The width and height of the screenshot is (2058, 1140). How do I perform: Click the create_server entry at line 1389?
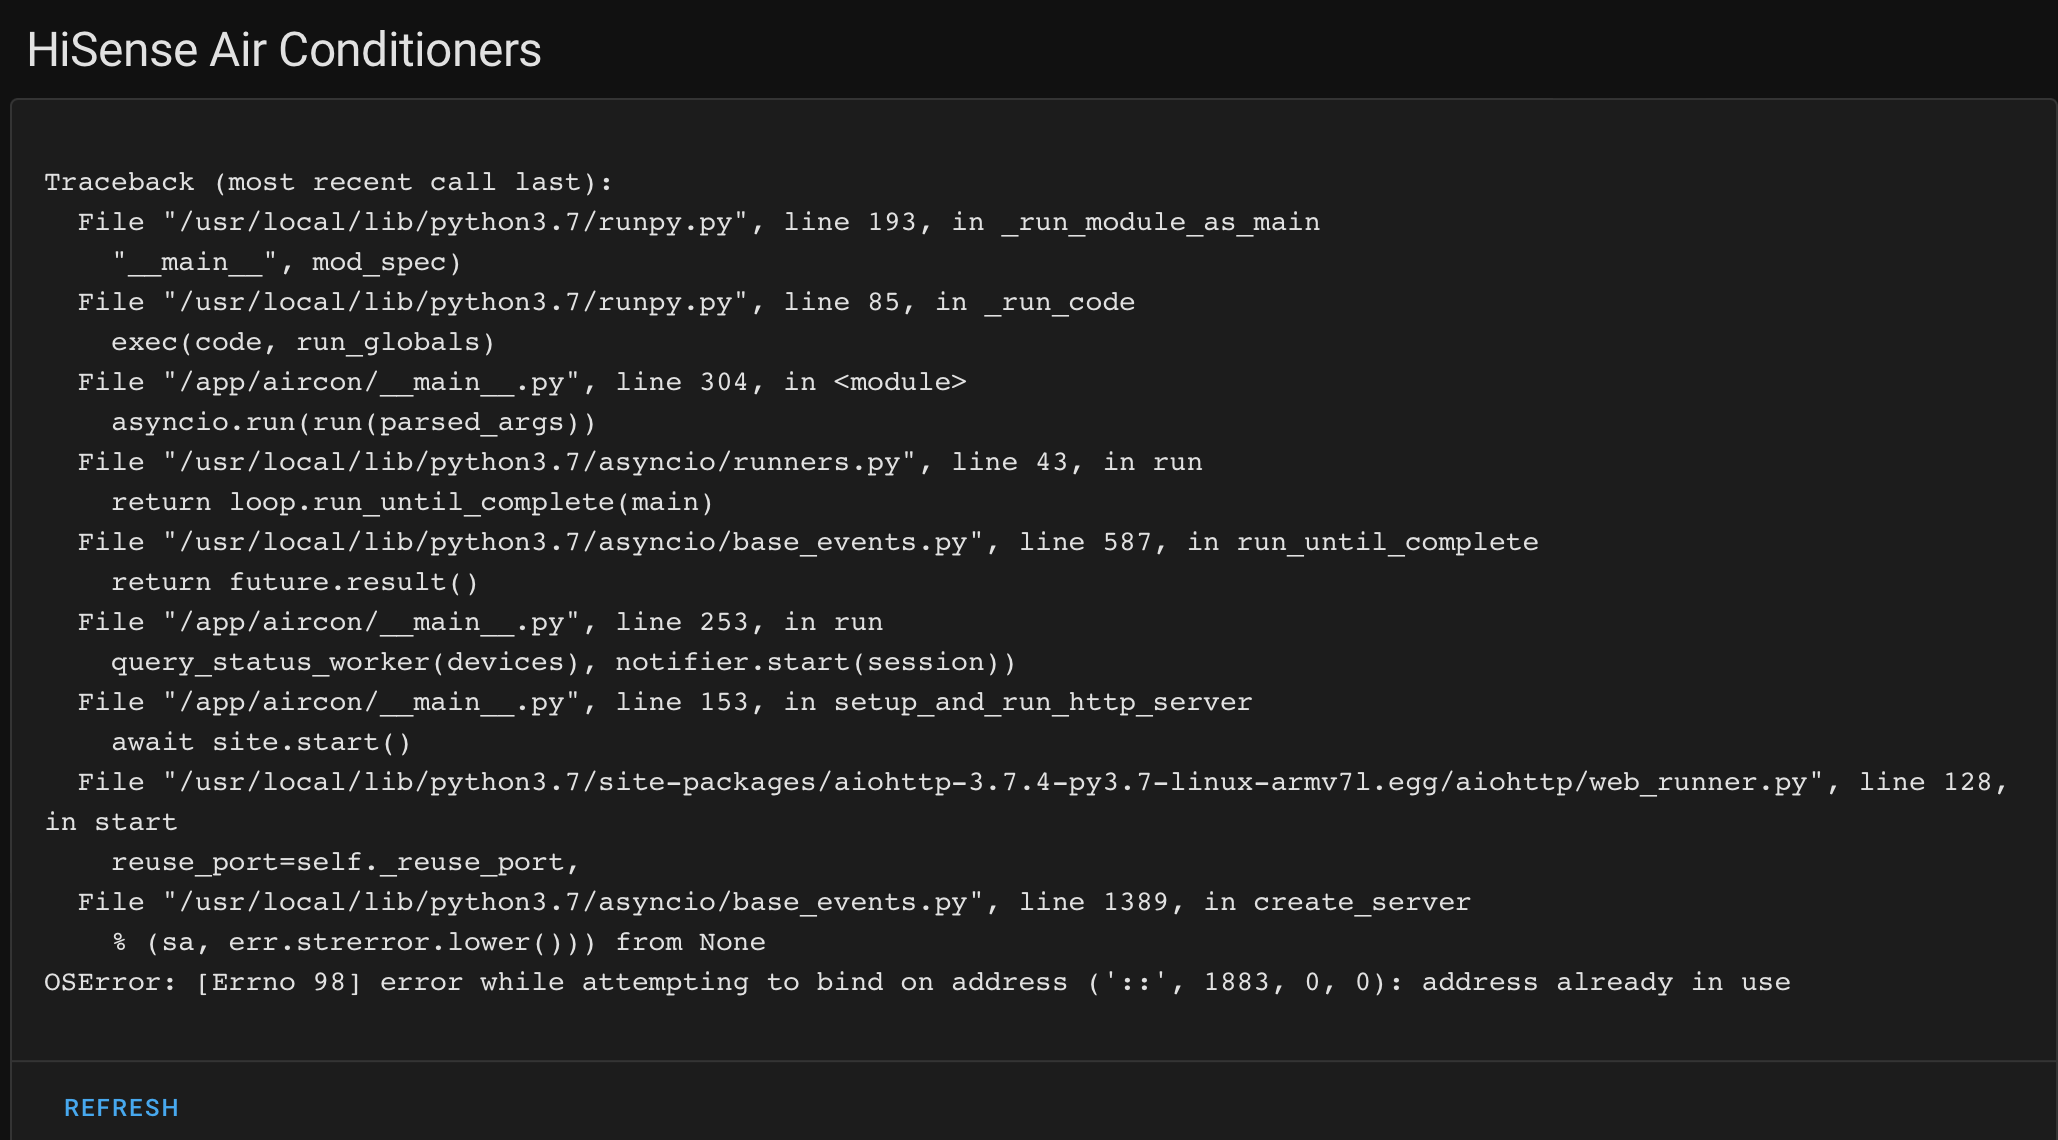click(x=773, y=901)
